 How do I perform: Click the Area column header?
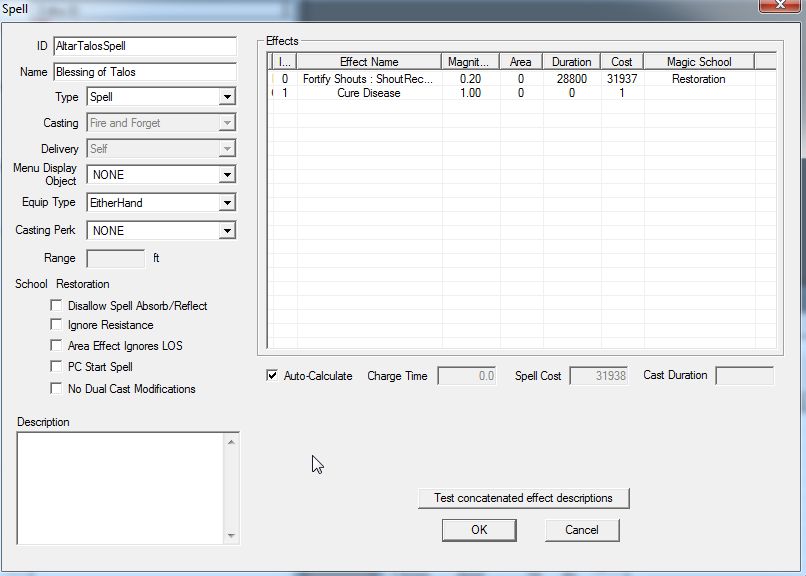(x=521, y=62)
